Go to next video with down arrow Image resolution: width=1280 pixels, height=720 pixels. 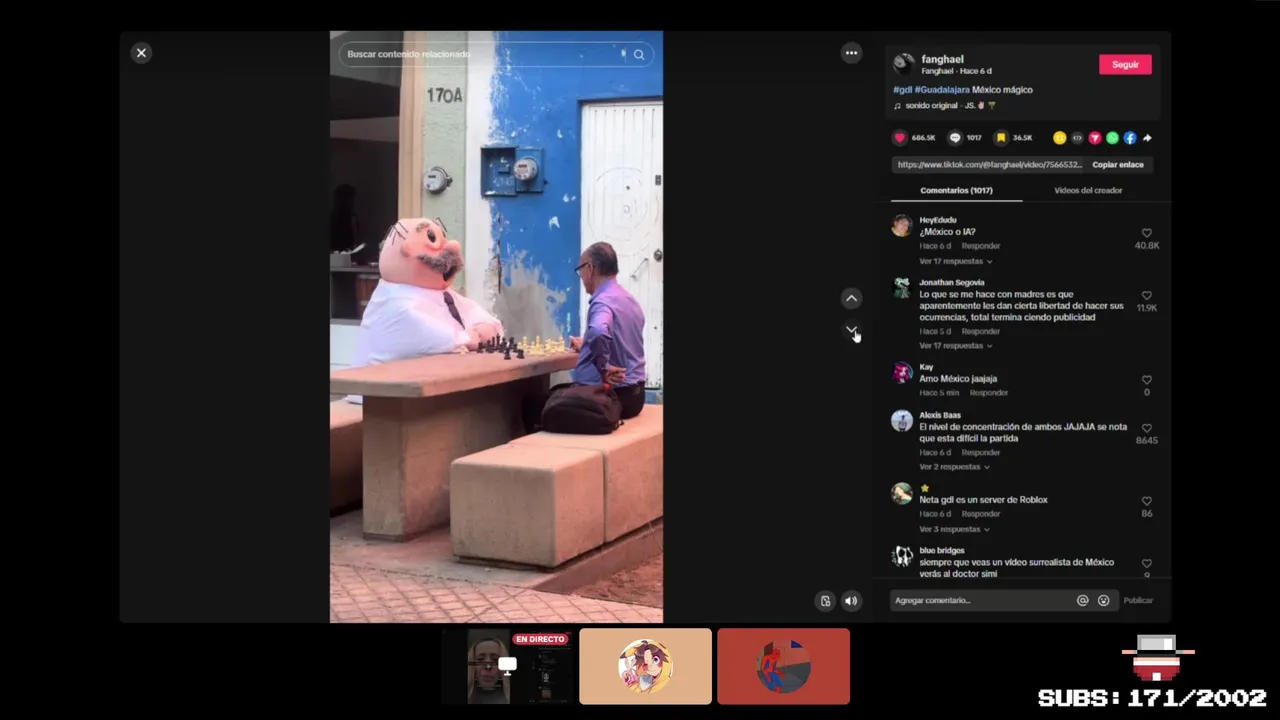click(851, 329)
